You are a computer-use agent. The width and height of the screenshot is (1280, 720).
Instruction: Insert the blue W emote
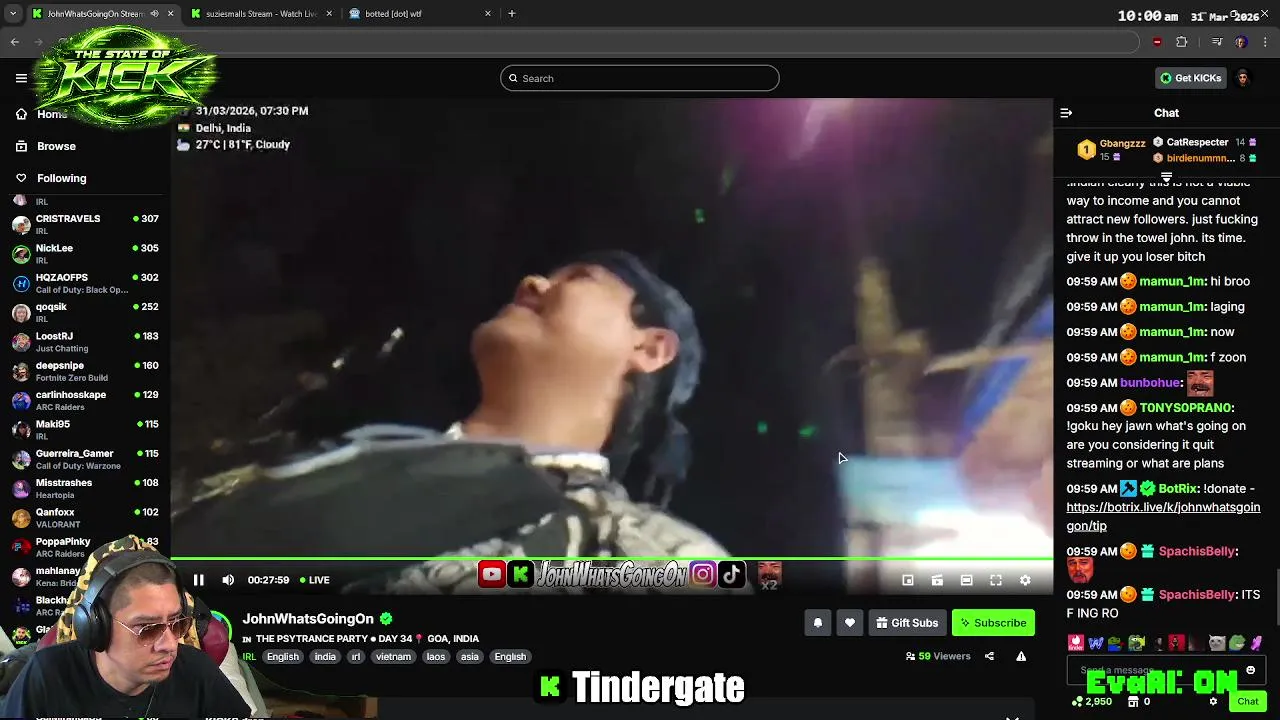[1096, 643]
